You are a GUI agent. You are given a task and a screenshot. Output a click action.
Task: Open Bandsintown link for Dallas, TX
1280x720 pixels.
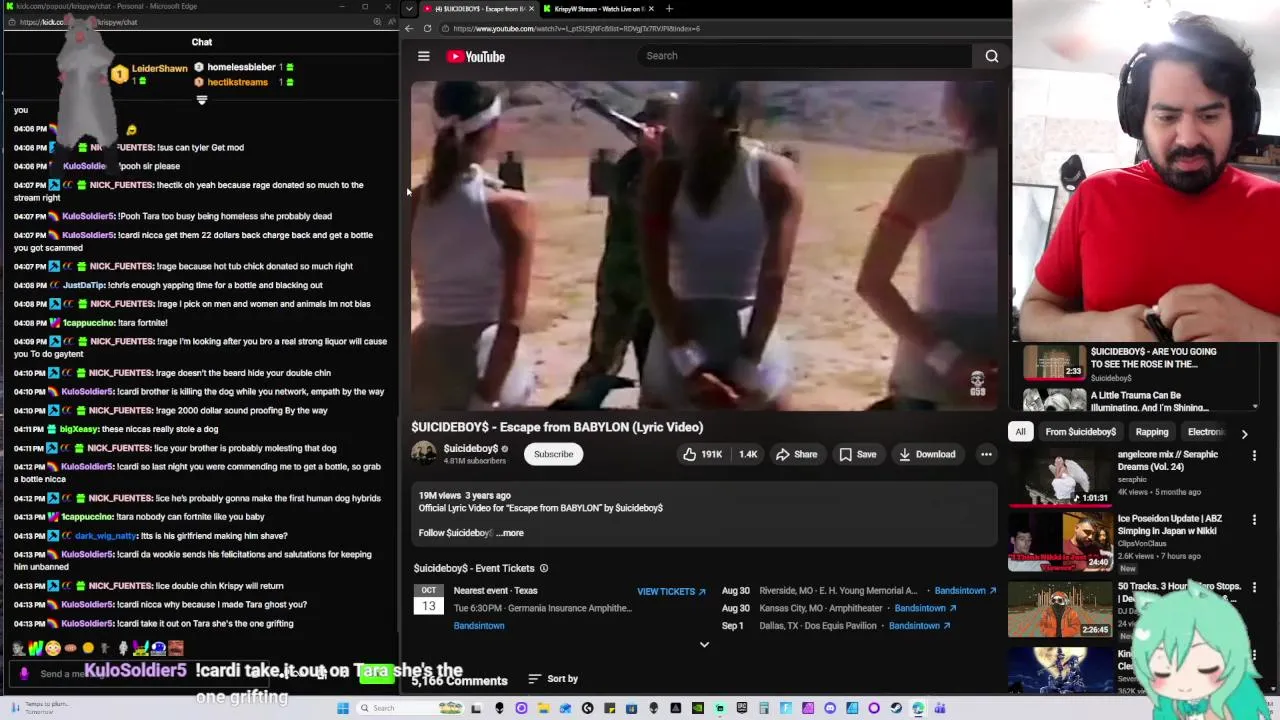click(918, 626)
